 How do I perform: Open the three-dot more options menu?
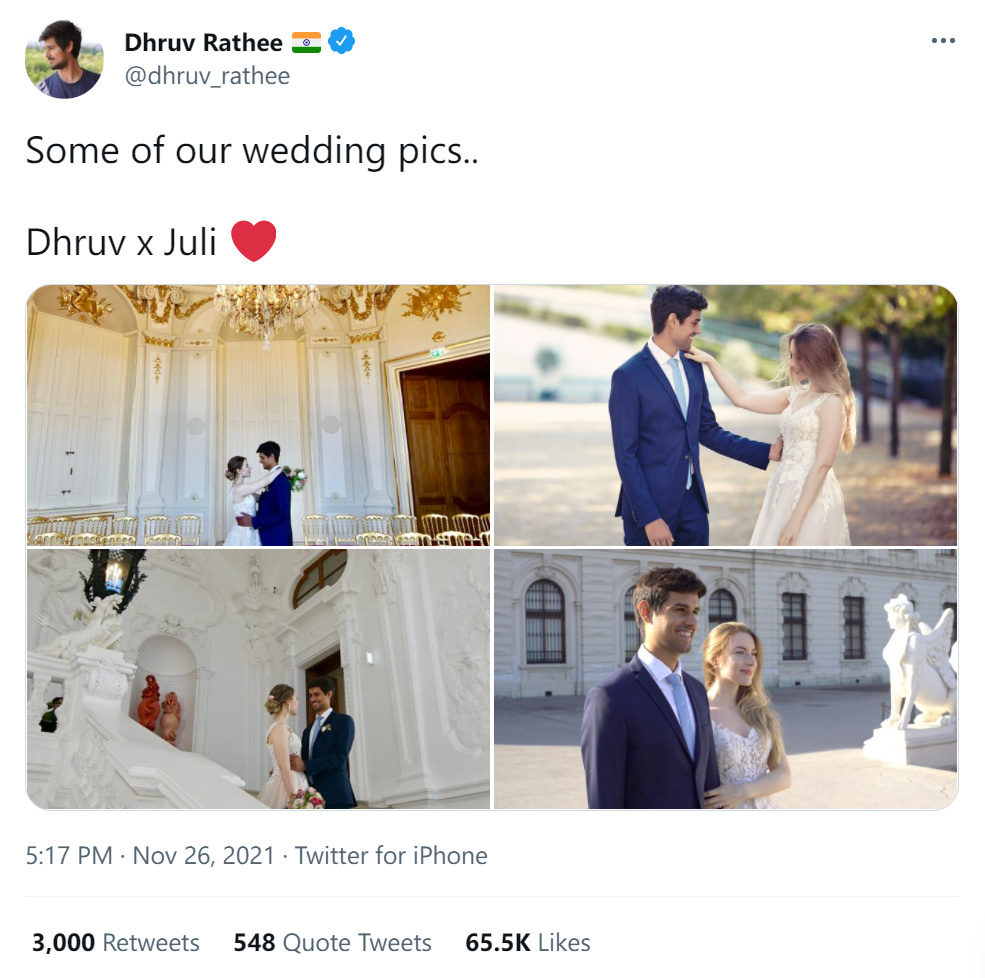pyautogui.click(x=943, y=41)
